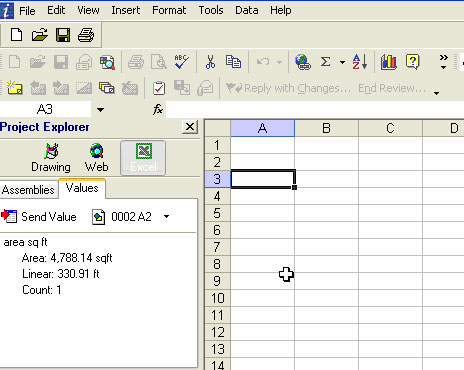Click the Copy icon

pyautogui.click(x=233, y=62)
